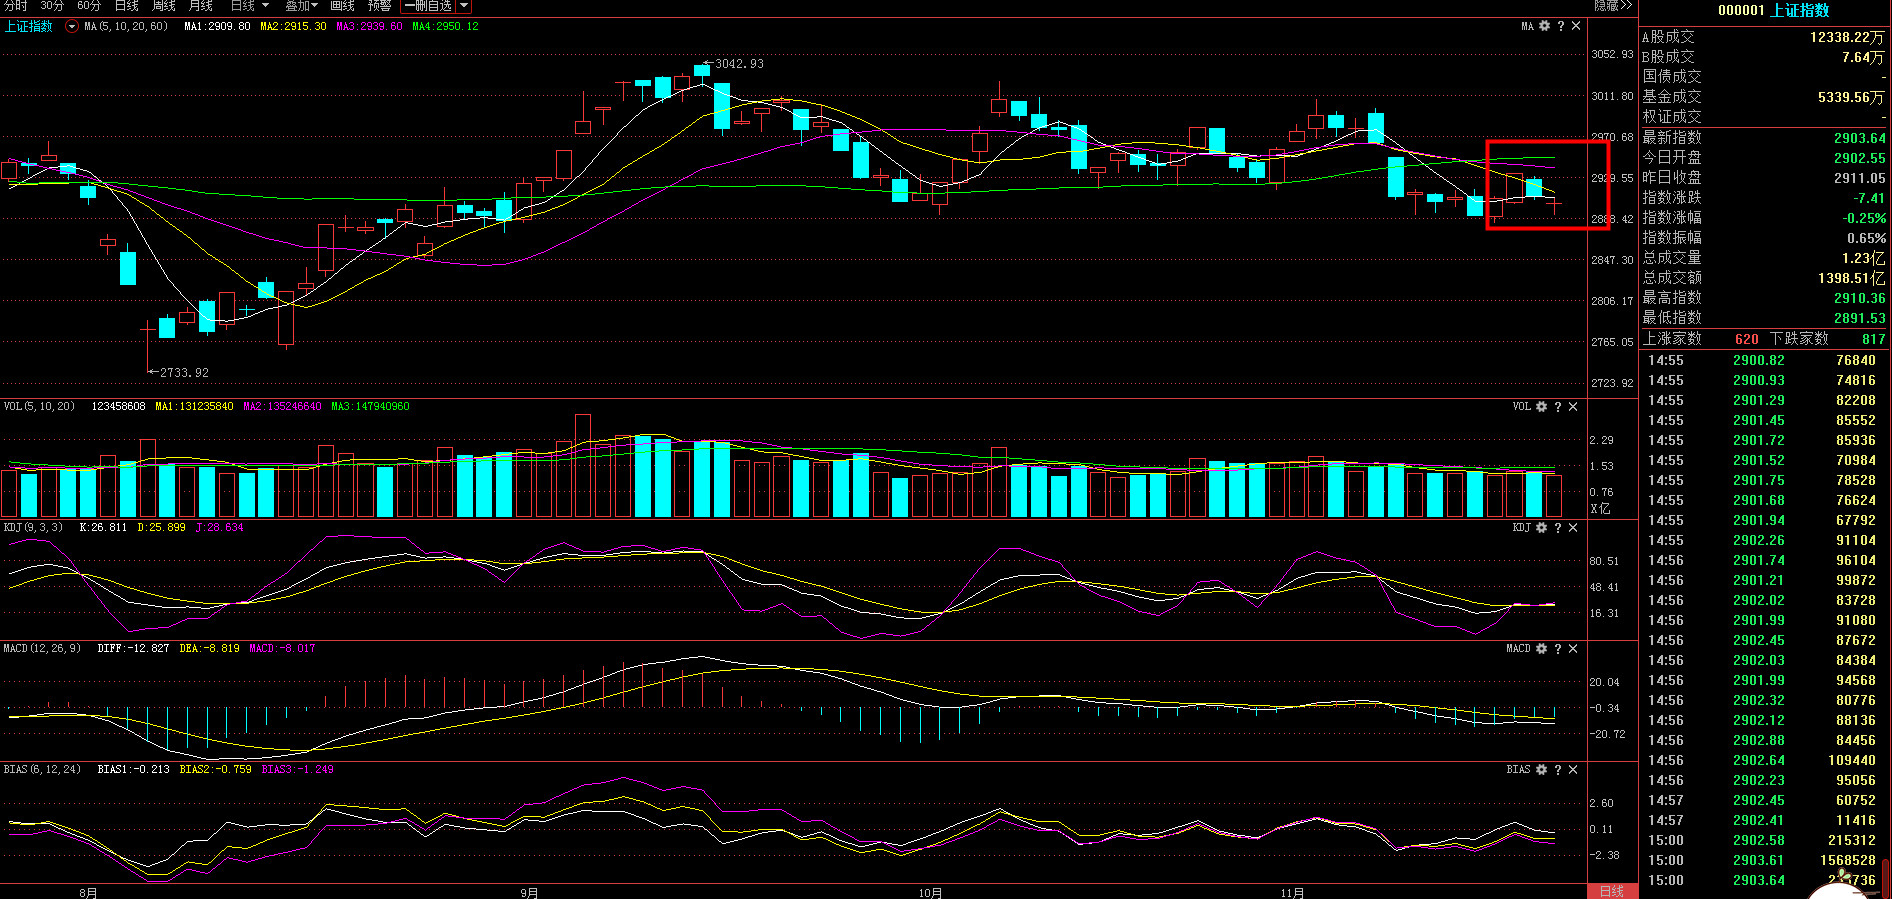
Task: Click the 画线 drawing tool button
Action: coord(342,6)
